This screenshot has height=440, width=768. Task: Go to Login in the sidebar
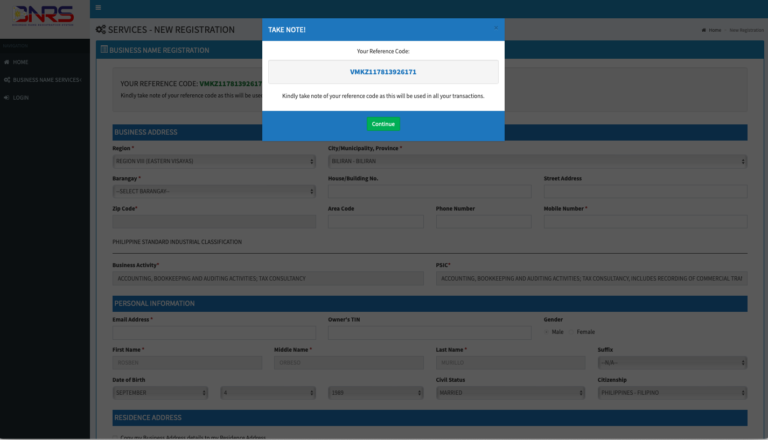click(x=21, y=97)
